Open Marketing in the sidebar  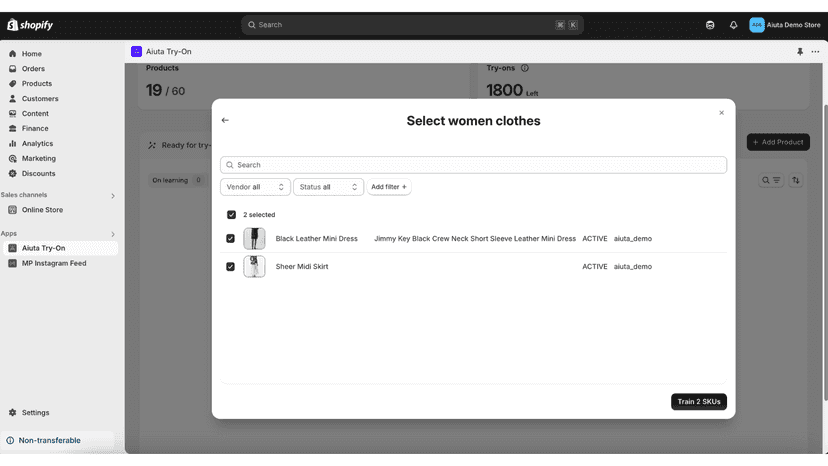tap(39, 159)
